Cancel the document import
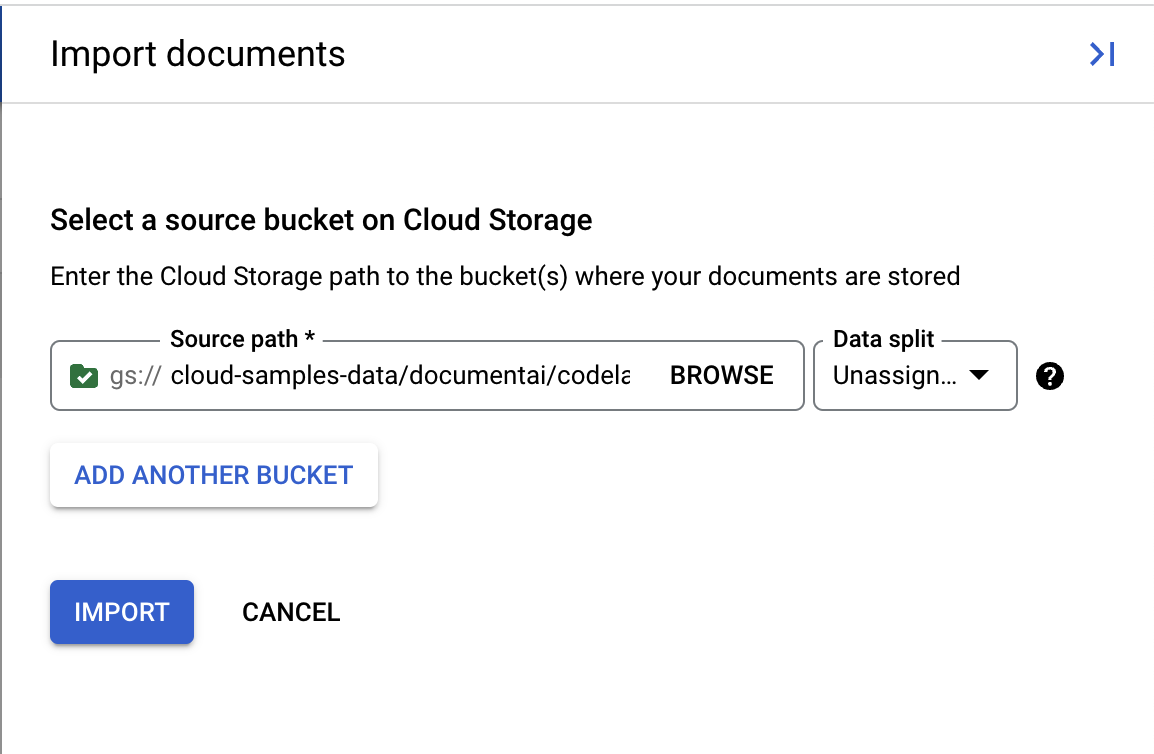The height and width of the screenshot is (754, 1154). tap(291, 612)
